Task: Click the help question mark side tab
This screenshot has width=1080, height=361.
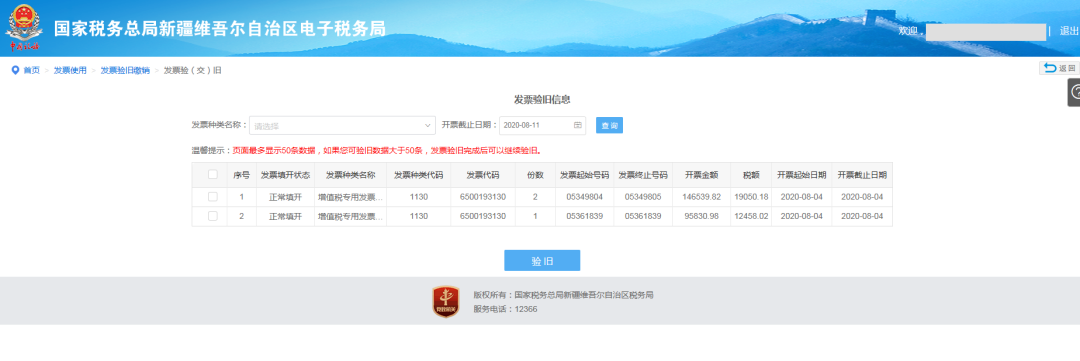Action: click(x=1074, y=92)
